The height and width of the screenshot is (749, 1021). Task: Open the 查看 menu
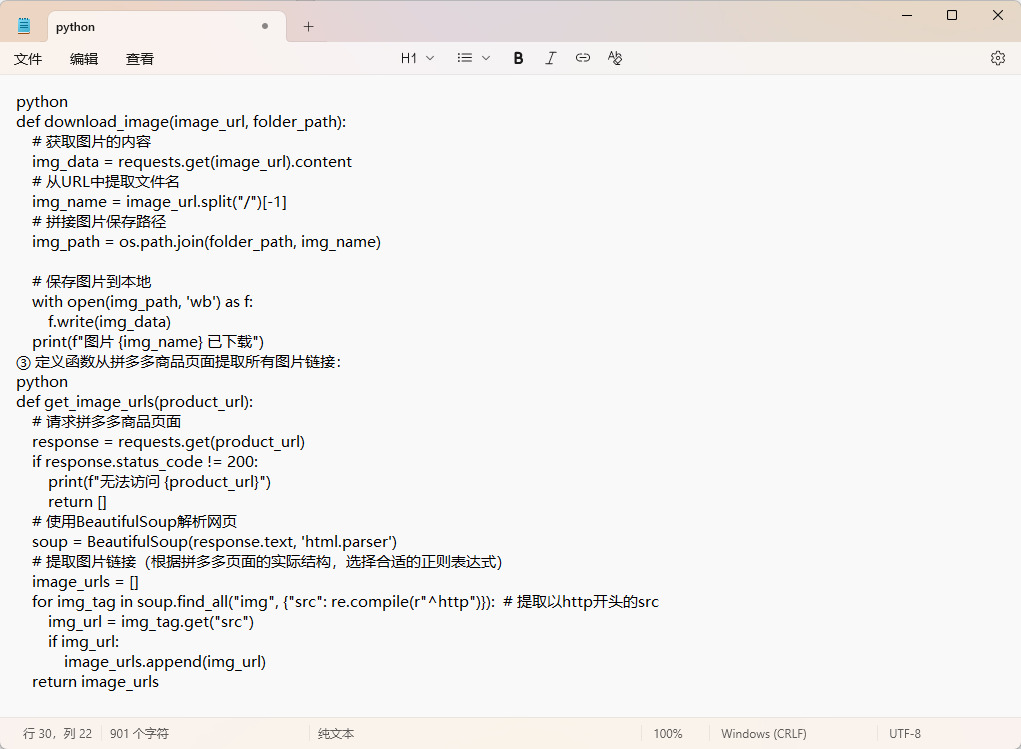(140, 59)
